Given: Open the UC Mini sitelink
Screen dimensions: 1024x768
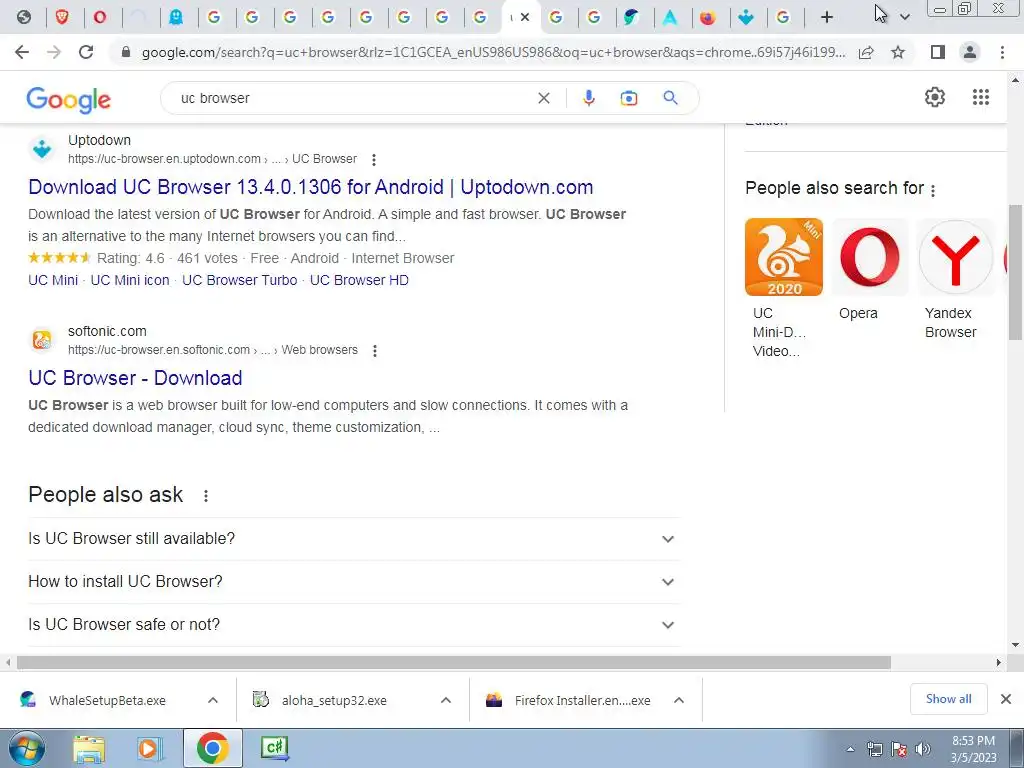Looking at the screenshot, I should [x=53, y=280].
